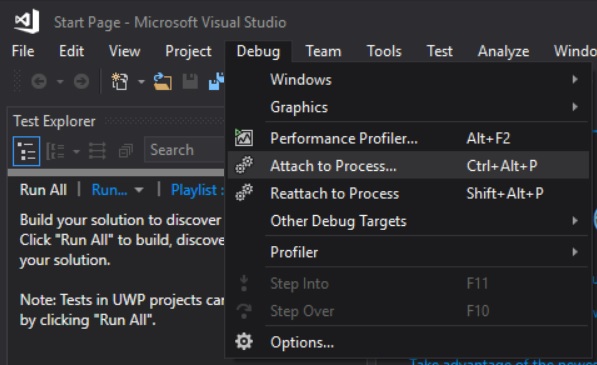Click the Navigate Backward arrow icon
The height and width of the screenshot is (365, 597).
[39, 81]
